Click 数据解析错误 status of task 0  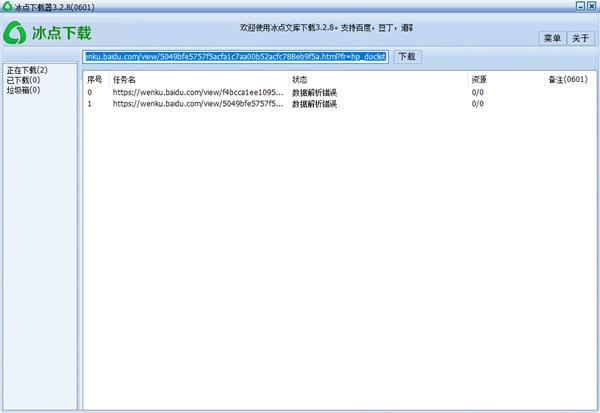tap(315, 92)
